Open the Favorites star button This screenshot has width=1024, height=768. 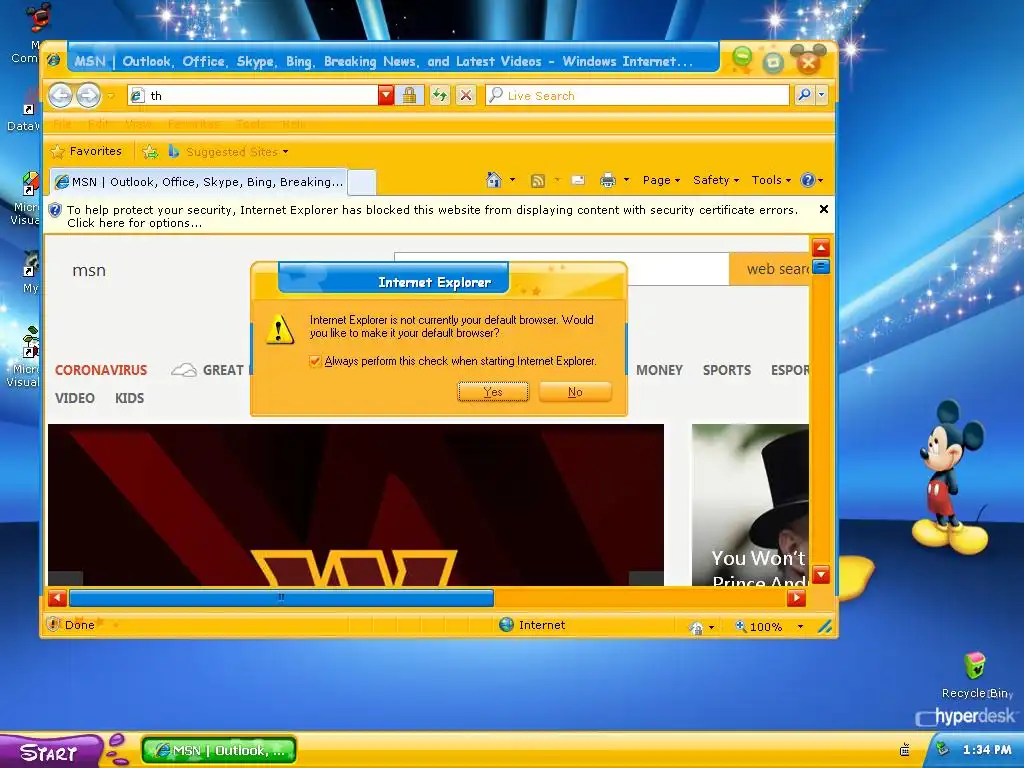pyautogui.click(x=86, y=152)
